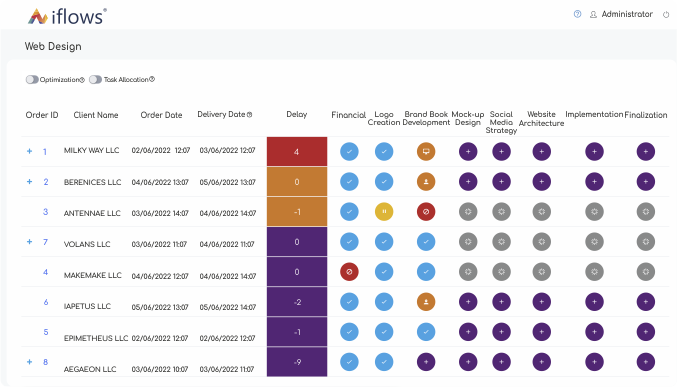Click the red delay cell showing 4

[x=297, y=152]
